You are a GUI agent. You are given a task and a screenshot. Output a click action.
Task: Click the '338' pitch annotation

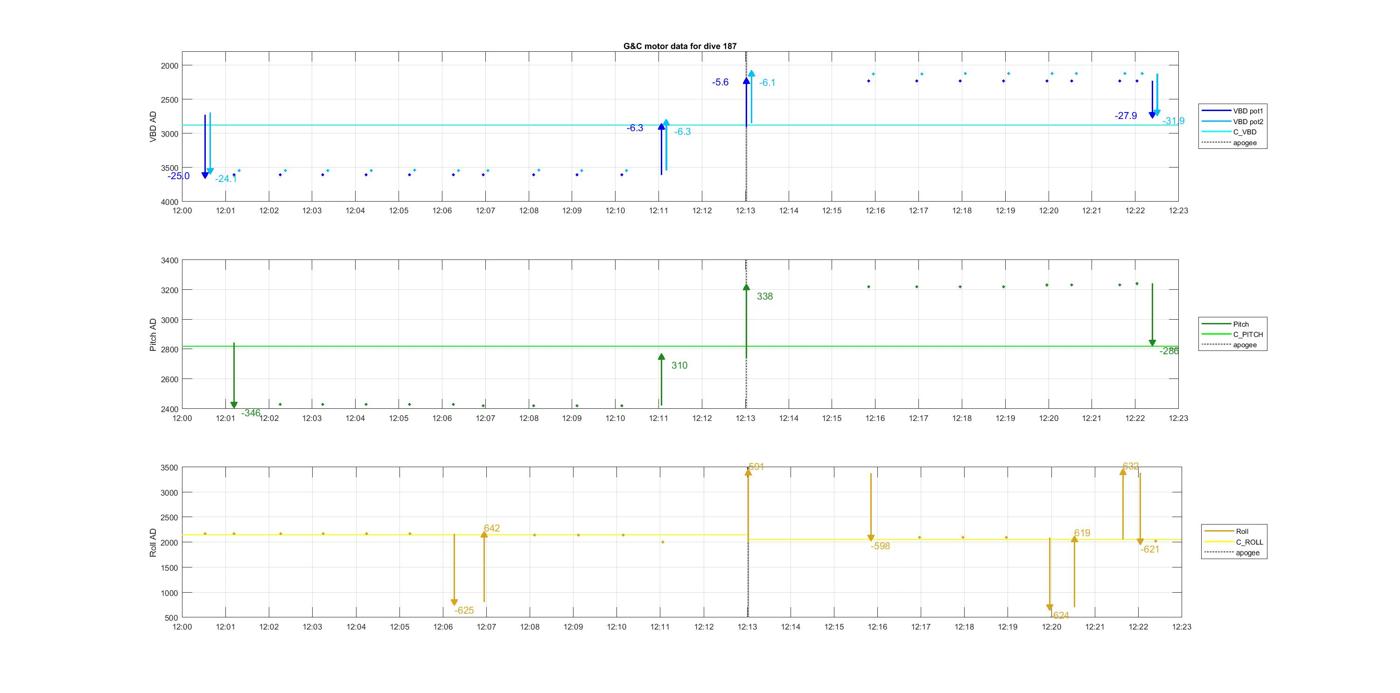[765, 297]
